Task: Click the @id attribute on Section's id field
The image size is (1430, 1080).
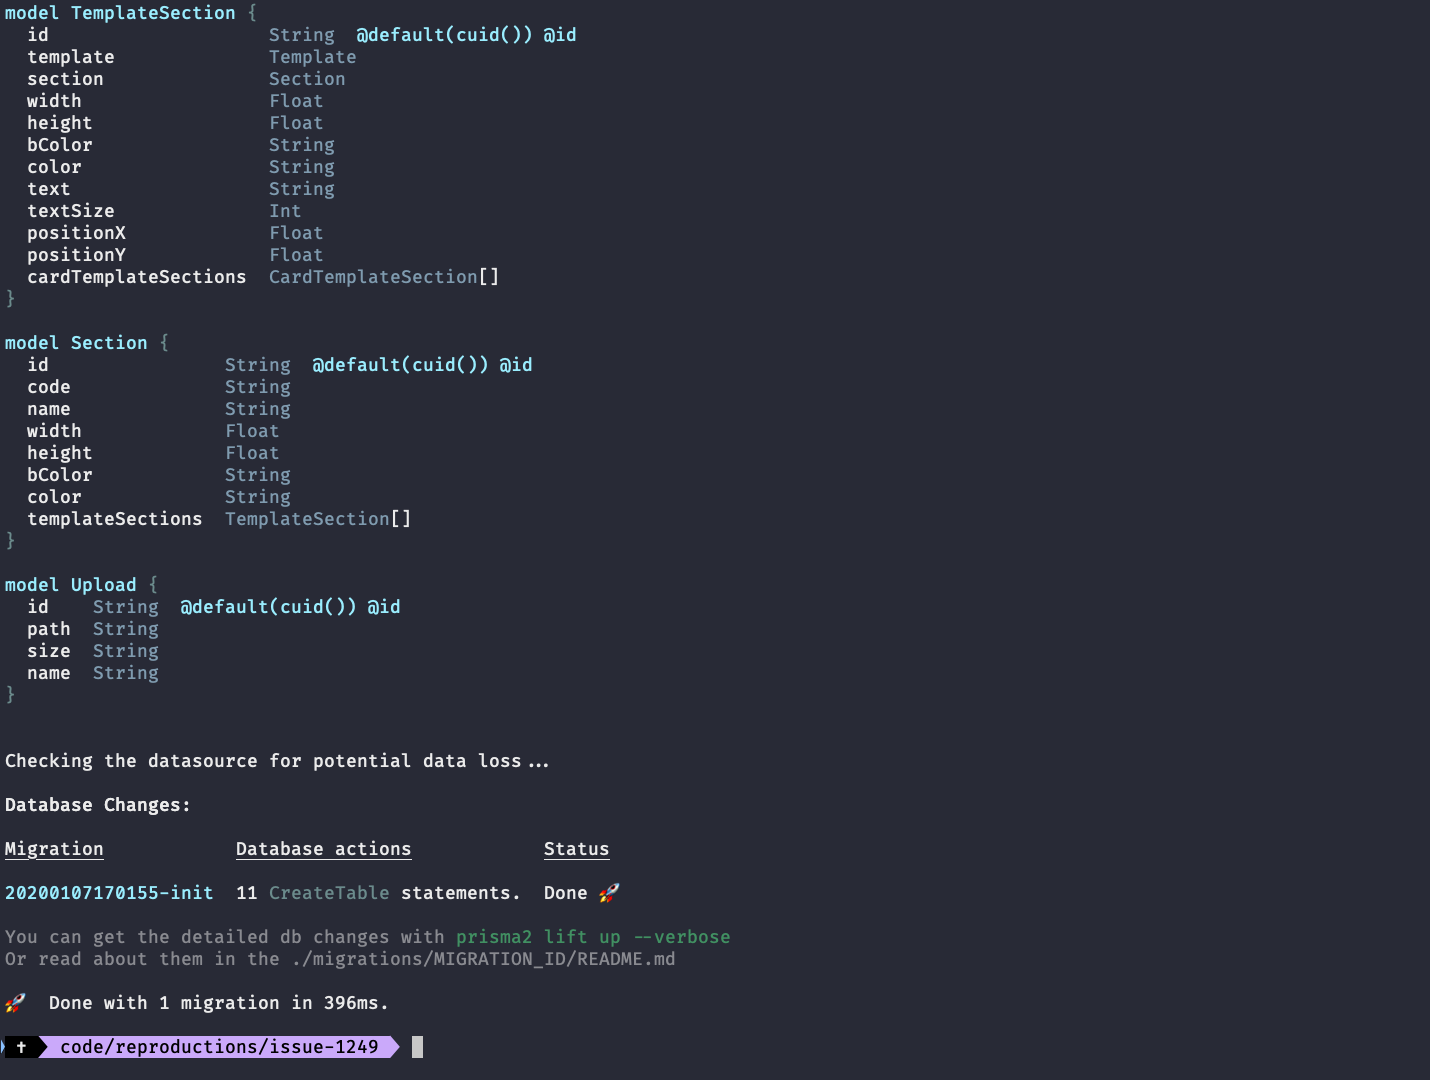Action: [x=516, y=364]
